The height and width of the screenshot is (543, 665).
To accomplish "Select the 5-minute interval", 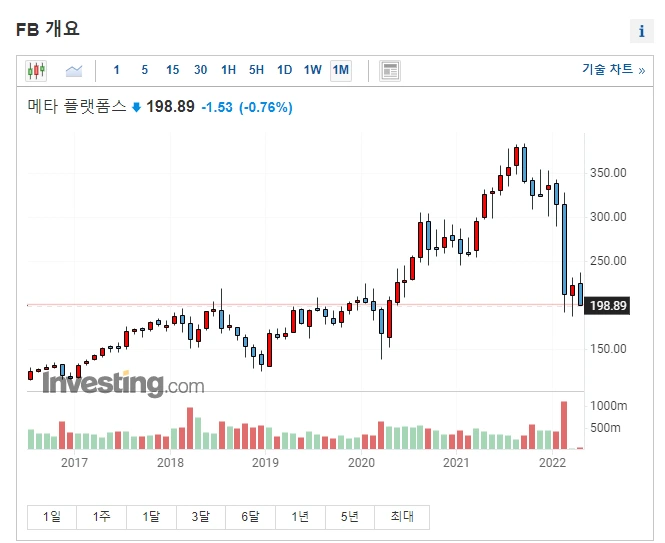I will [145, 70].
